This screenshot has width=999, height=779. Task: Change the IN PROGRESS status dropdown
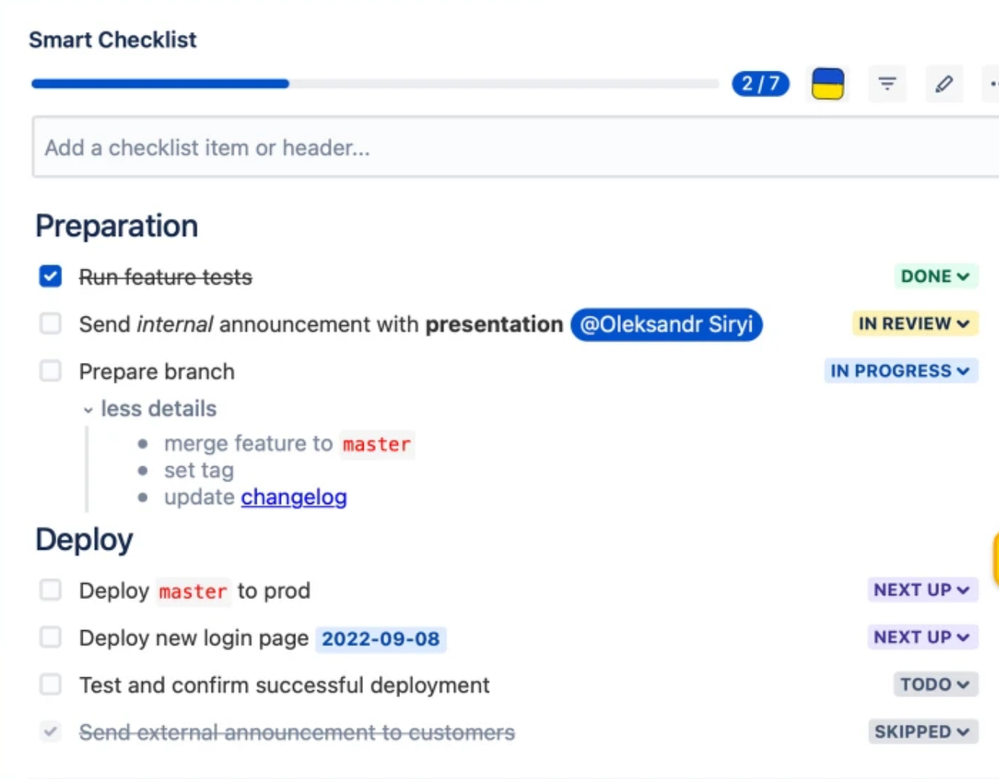[901, 371]
